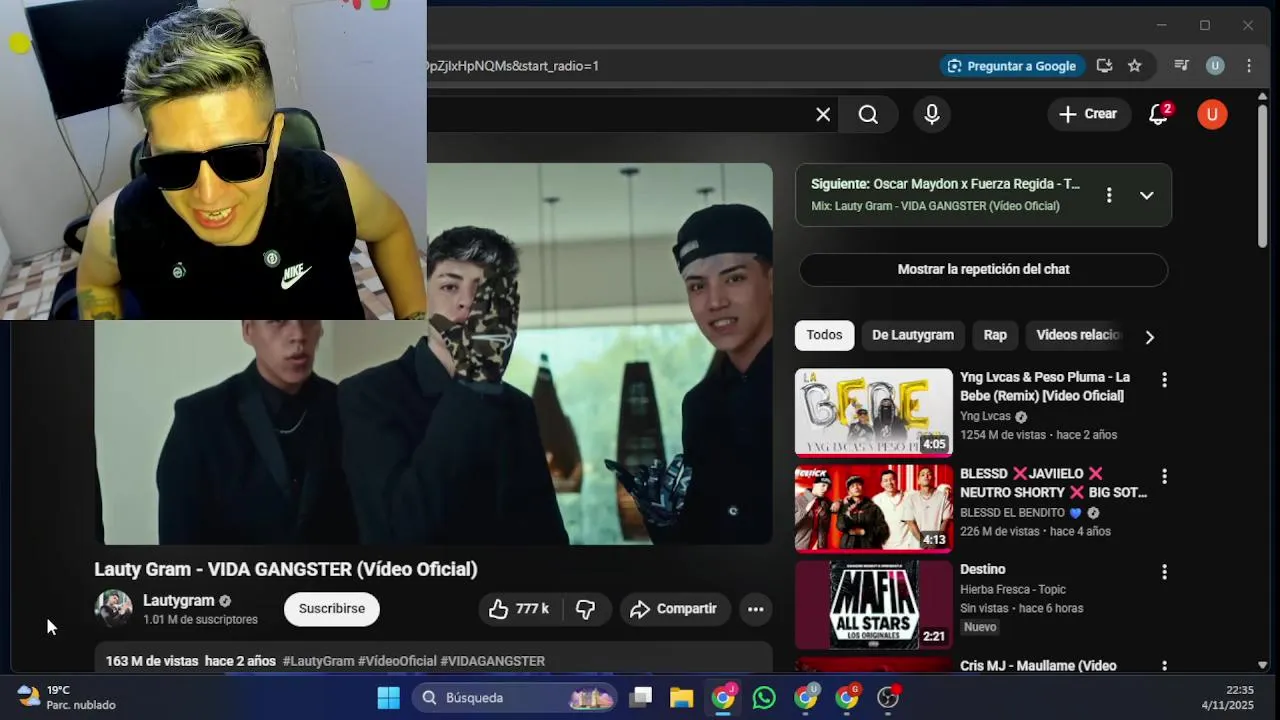This screenshot has width=1280, height=720.
Task: Open options for BLESSD video
Action: 1164,476
